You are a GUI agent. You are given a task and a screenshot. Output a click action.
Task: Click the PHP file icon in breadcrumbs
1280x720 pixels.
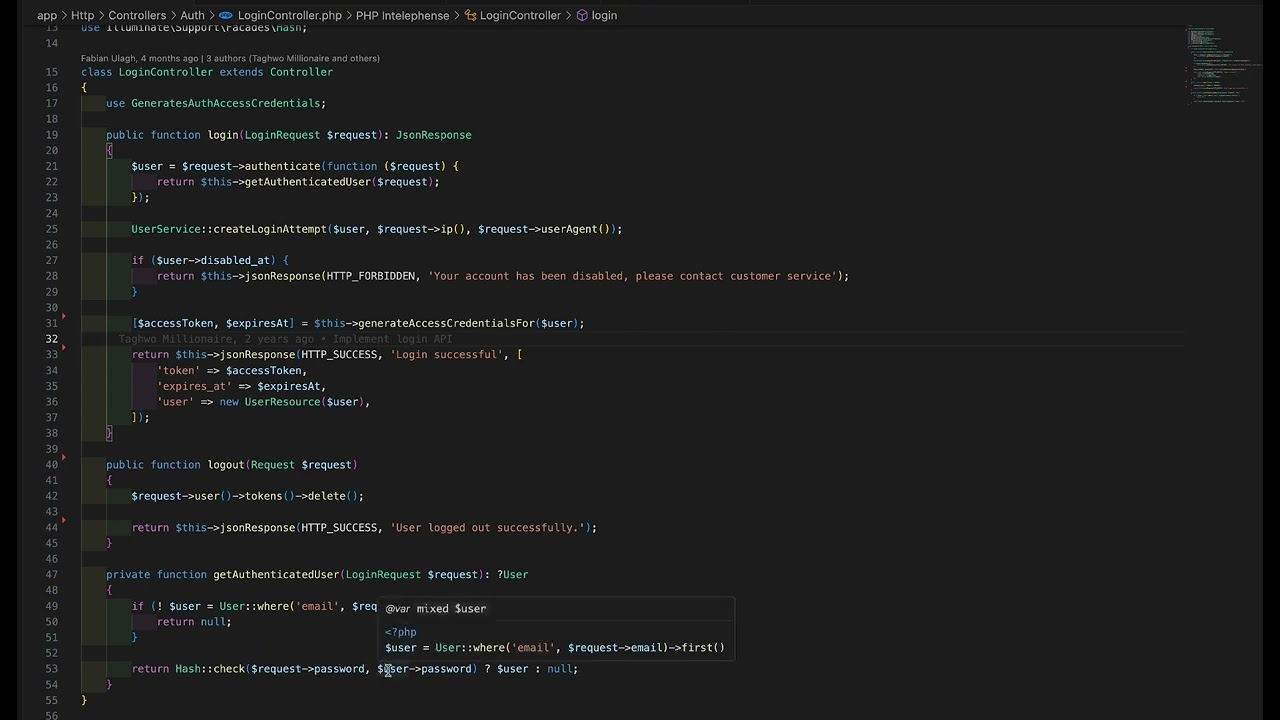click(x=226, y=15)
